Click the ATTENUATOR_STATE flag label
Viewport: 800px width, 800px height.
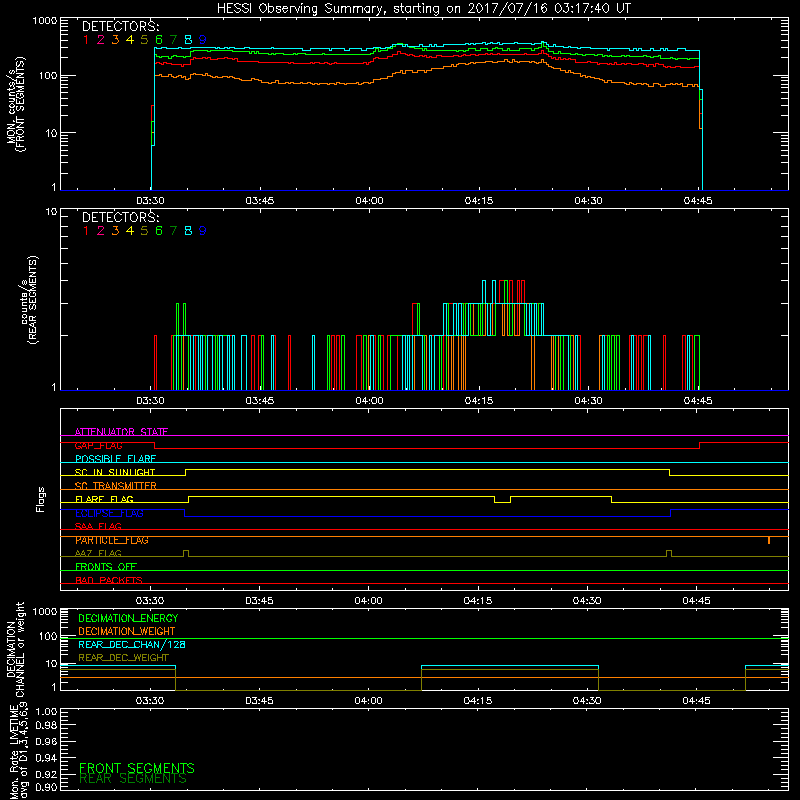tap(121, 432)
